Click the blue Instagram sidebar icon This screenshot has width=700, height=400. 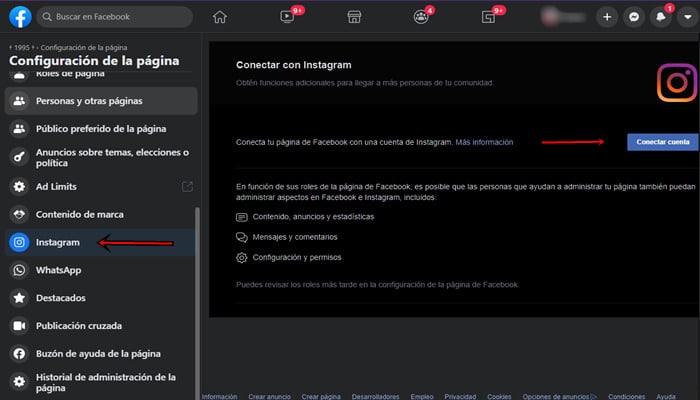click(19, 242)
